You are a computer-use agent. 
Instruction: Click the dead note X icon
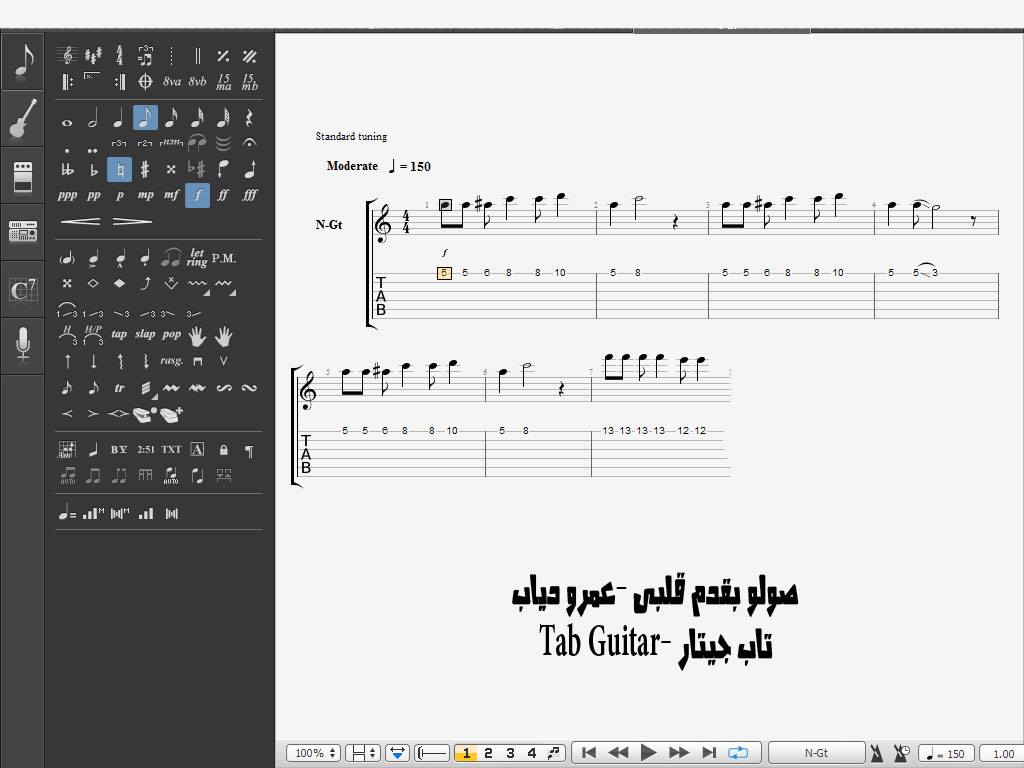coord(67,283)
